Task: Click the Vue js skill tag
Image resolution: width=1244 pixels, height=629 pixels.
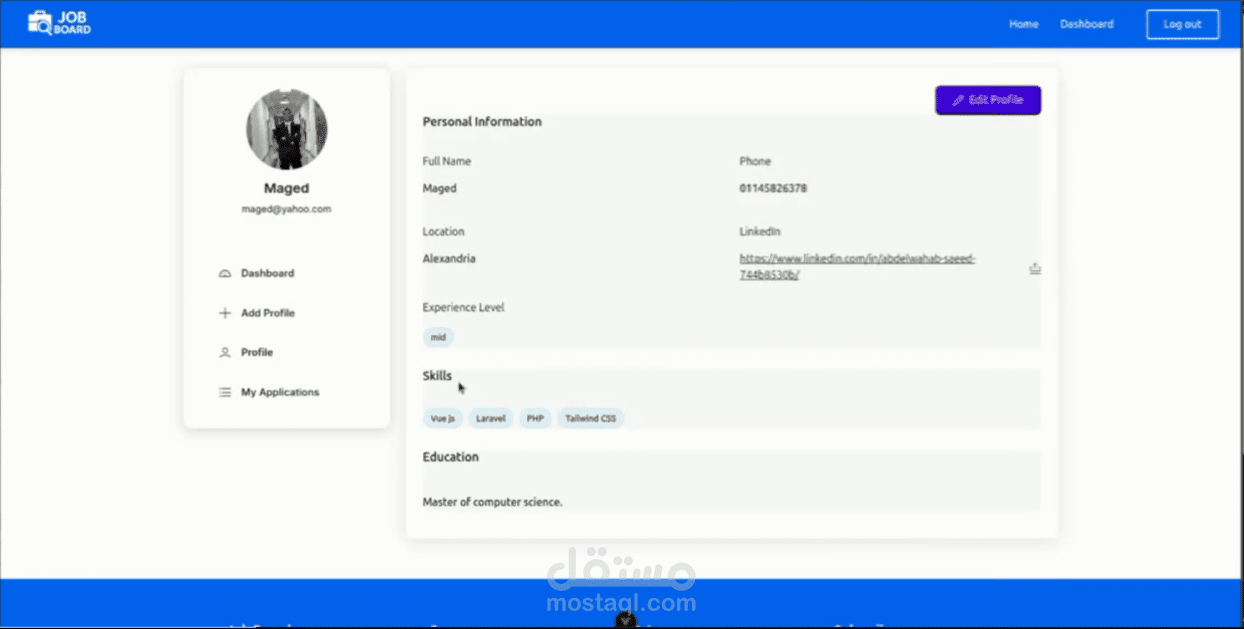Action: pyautogui.click(x=443, y=418)
